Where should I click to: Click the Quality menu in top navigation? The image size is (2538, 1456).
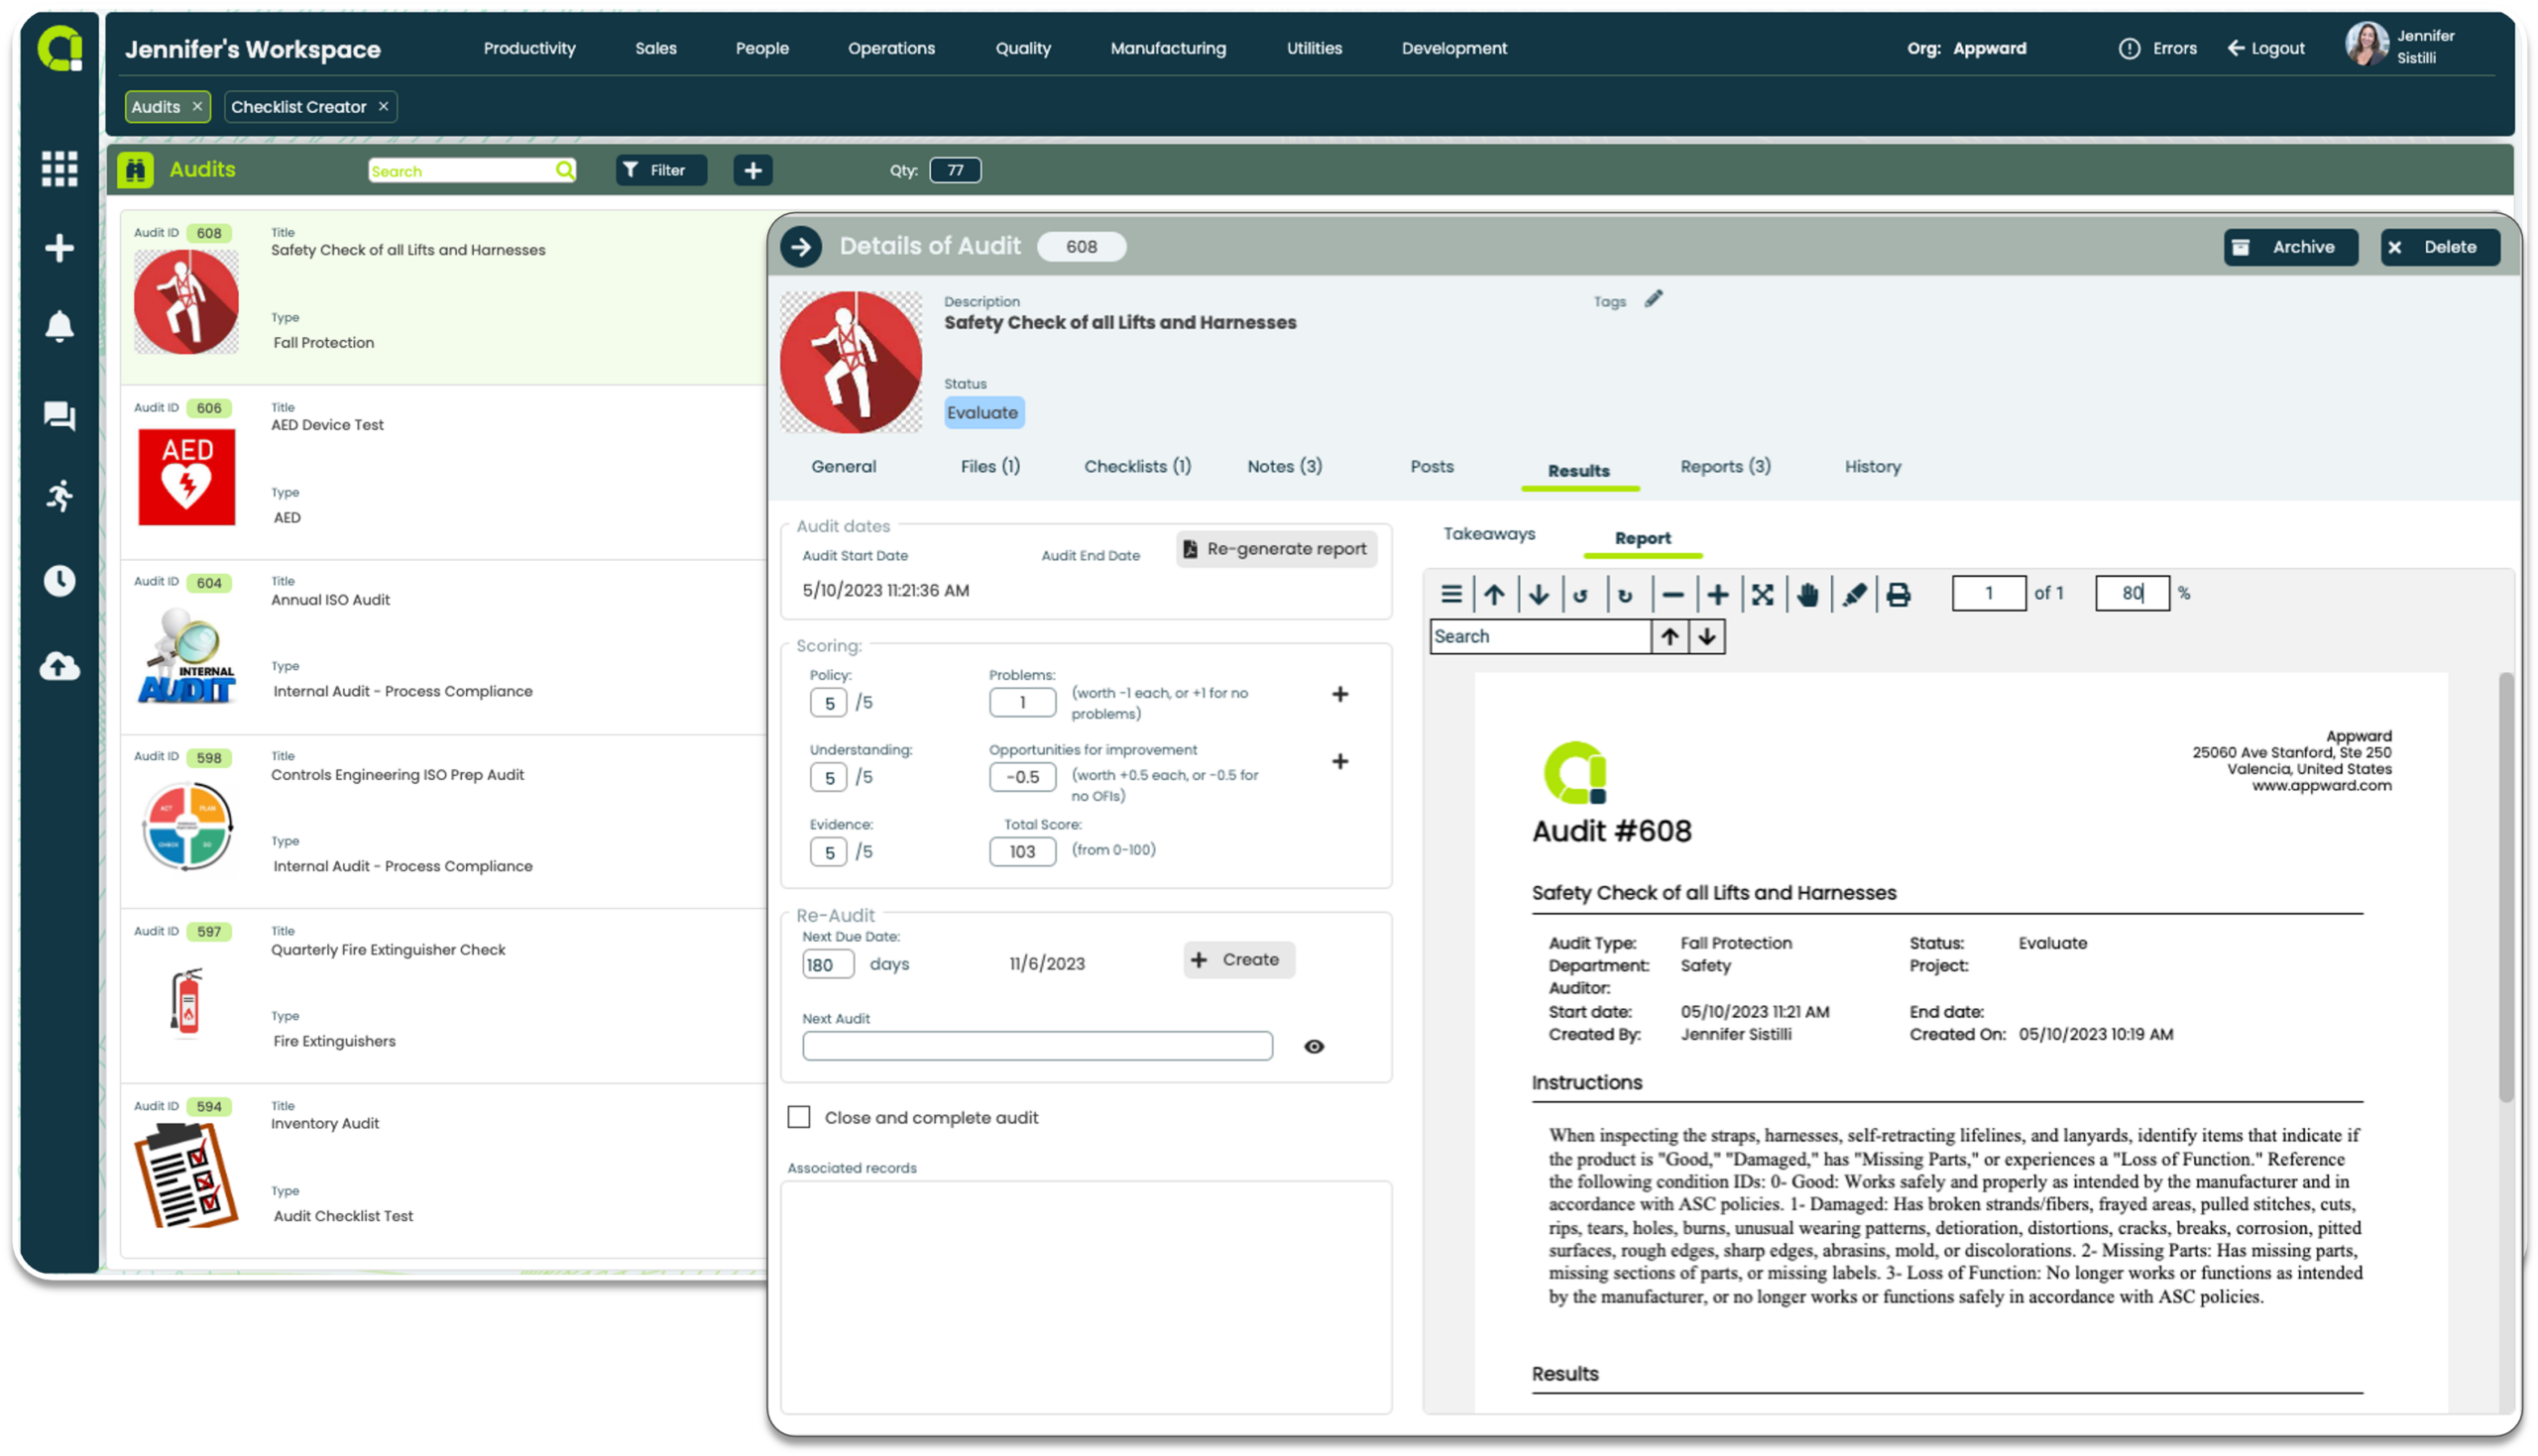pos(1023,48)
